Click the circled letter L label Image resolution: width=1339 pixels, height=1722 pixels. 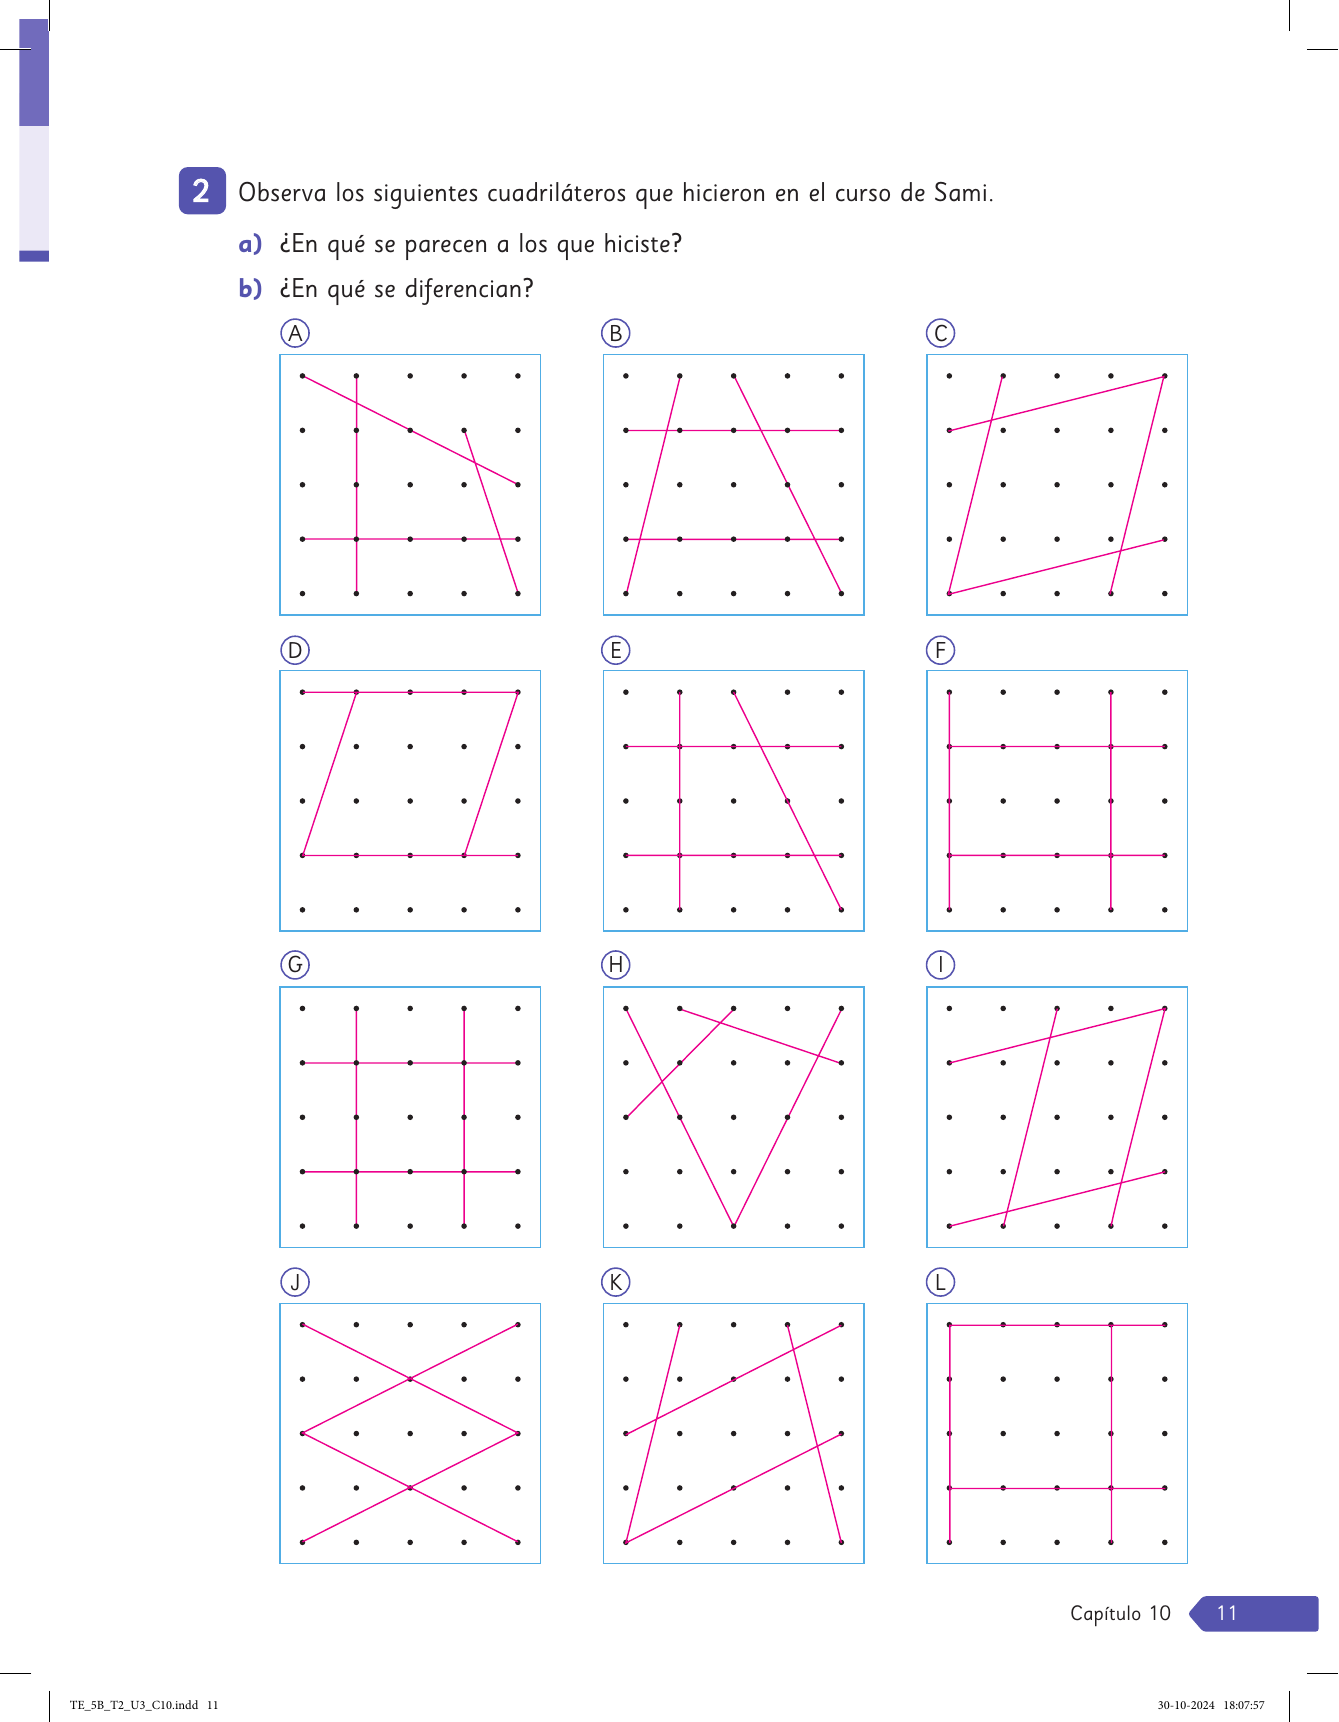tap(941, 1282)
